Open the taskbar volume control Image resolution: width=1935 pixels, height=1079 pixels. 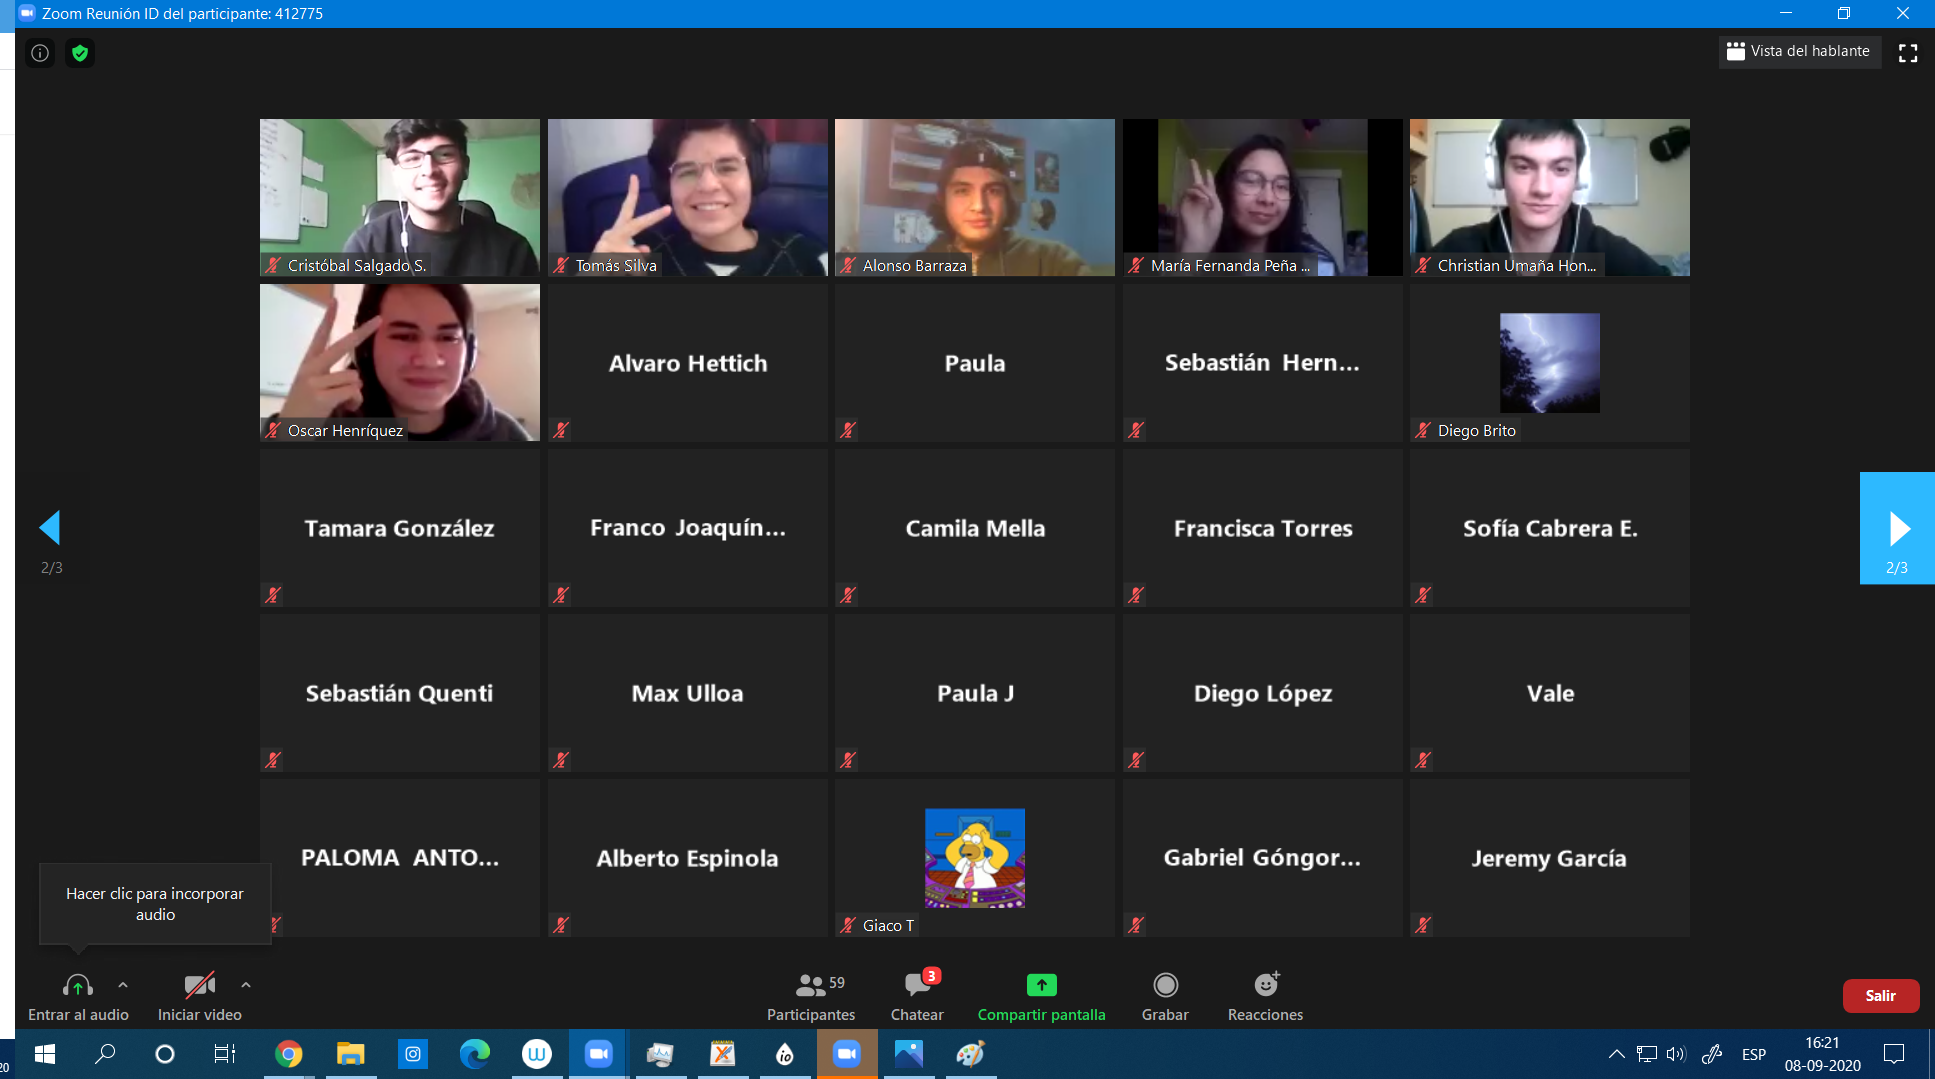1676,1054
